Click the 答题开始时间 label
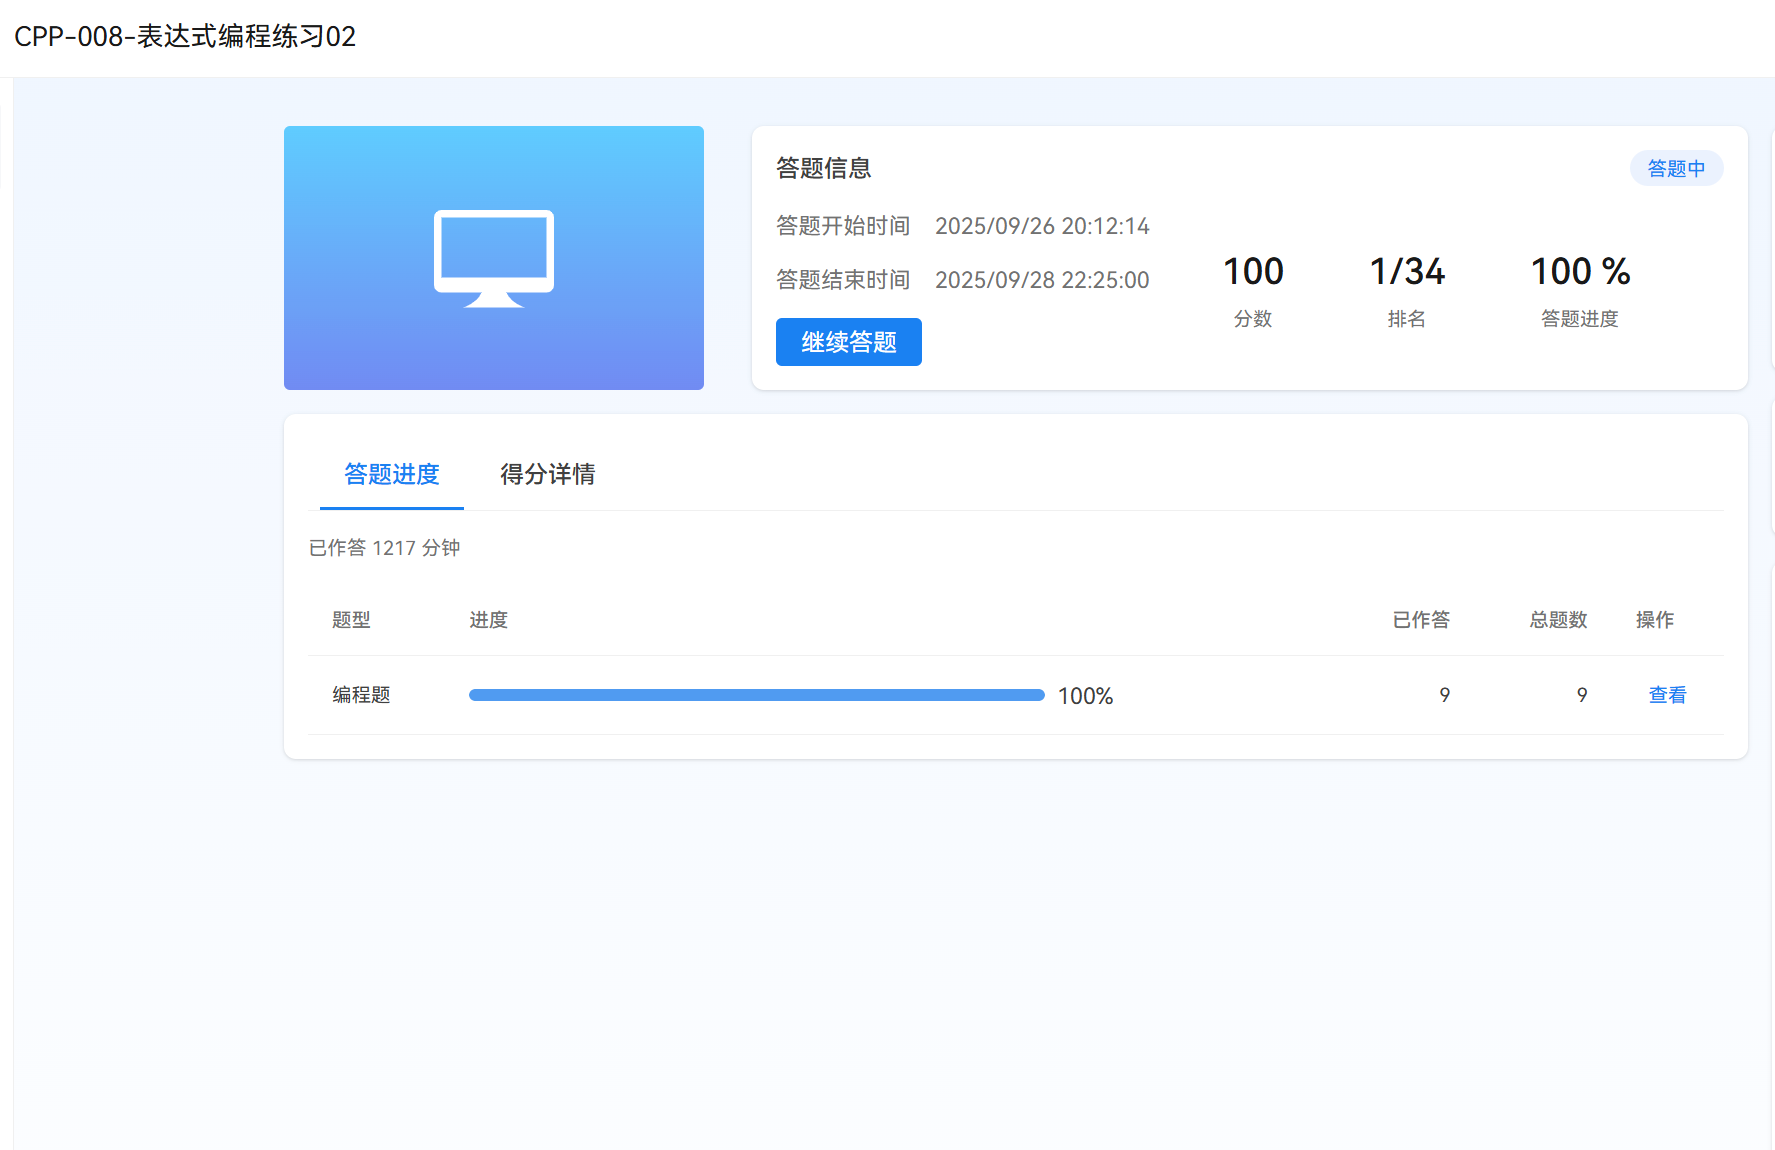The image size is (1775, 1150). point(843,226)
